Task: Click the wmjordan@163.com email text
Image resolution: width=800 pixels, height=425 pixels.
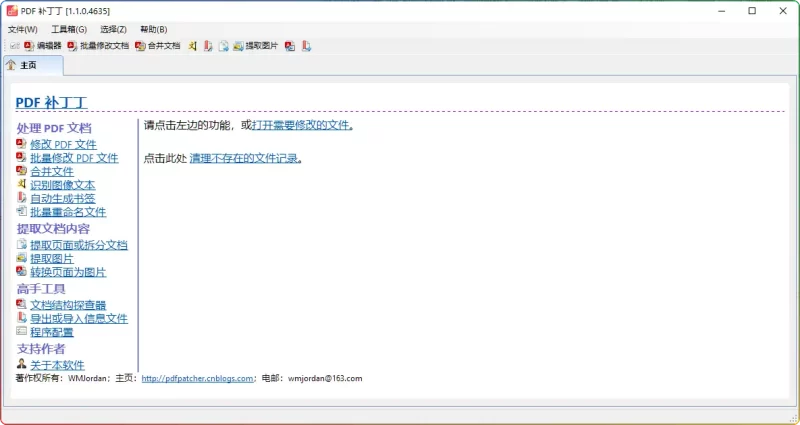Action: pos(326,379)
